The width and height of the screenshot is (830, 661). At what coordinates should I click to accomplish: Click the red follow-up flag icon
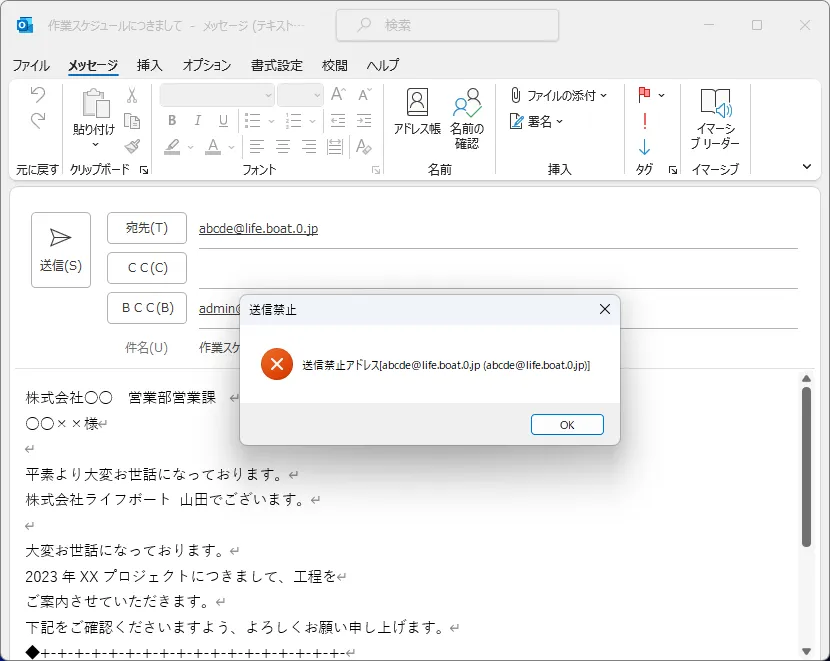644,95
